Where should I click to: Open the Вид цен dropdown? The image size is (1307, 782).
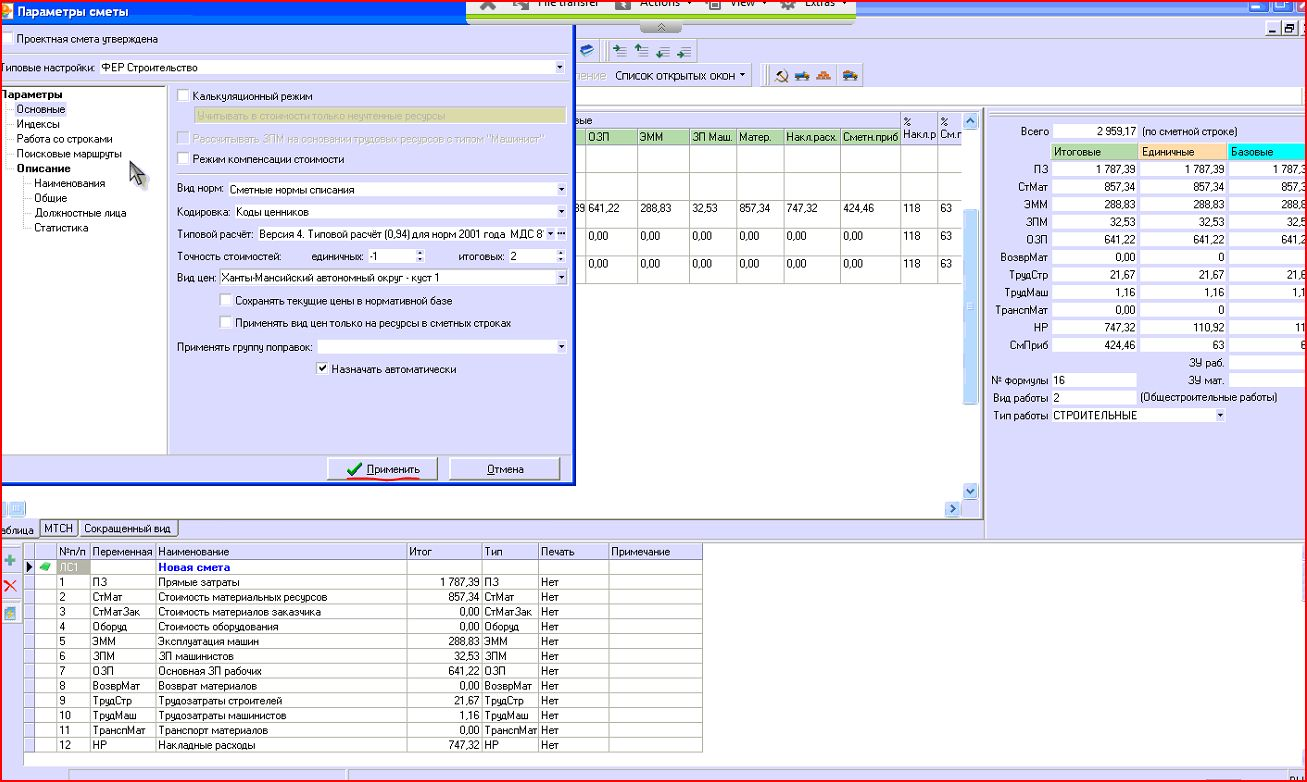[x=561, y=277]
